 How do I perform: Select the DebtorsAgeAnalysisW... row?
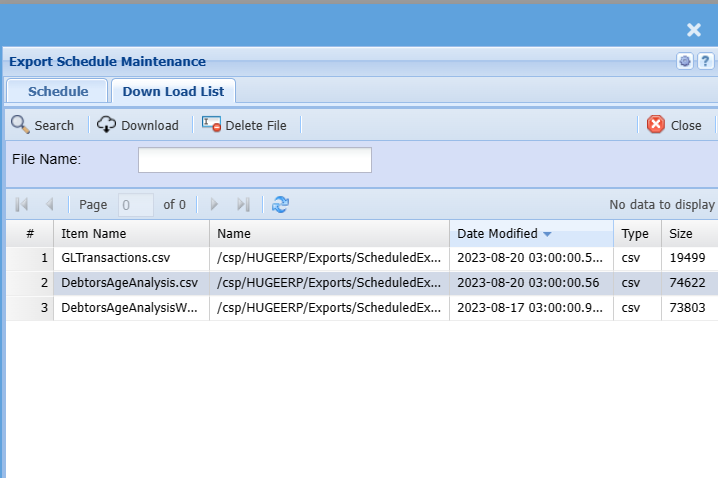coord(130,308)
